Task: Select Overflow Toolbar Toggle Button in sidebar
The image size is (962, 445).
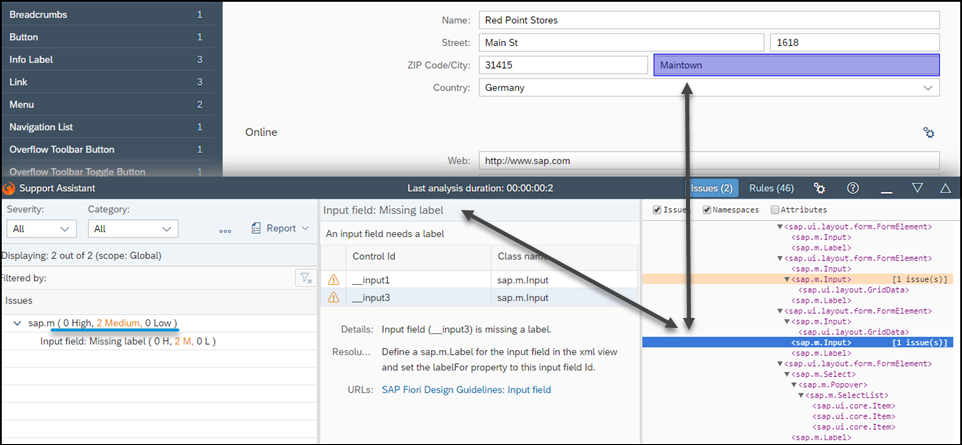Action: [x=106, y=169]
